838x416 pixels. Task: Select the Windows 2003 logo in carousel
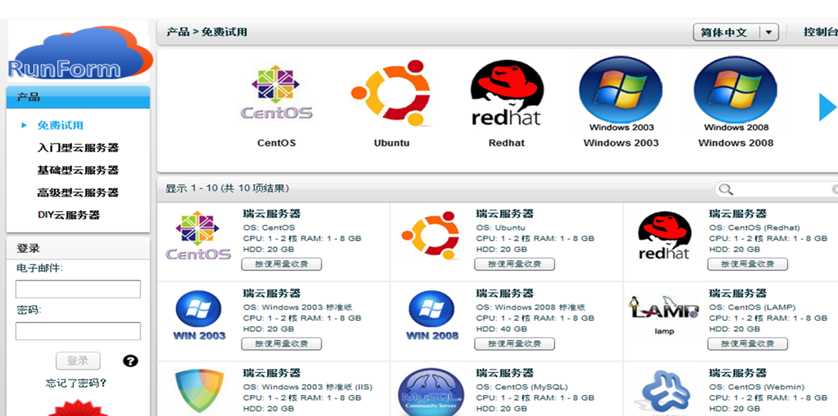pos(621,94)
